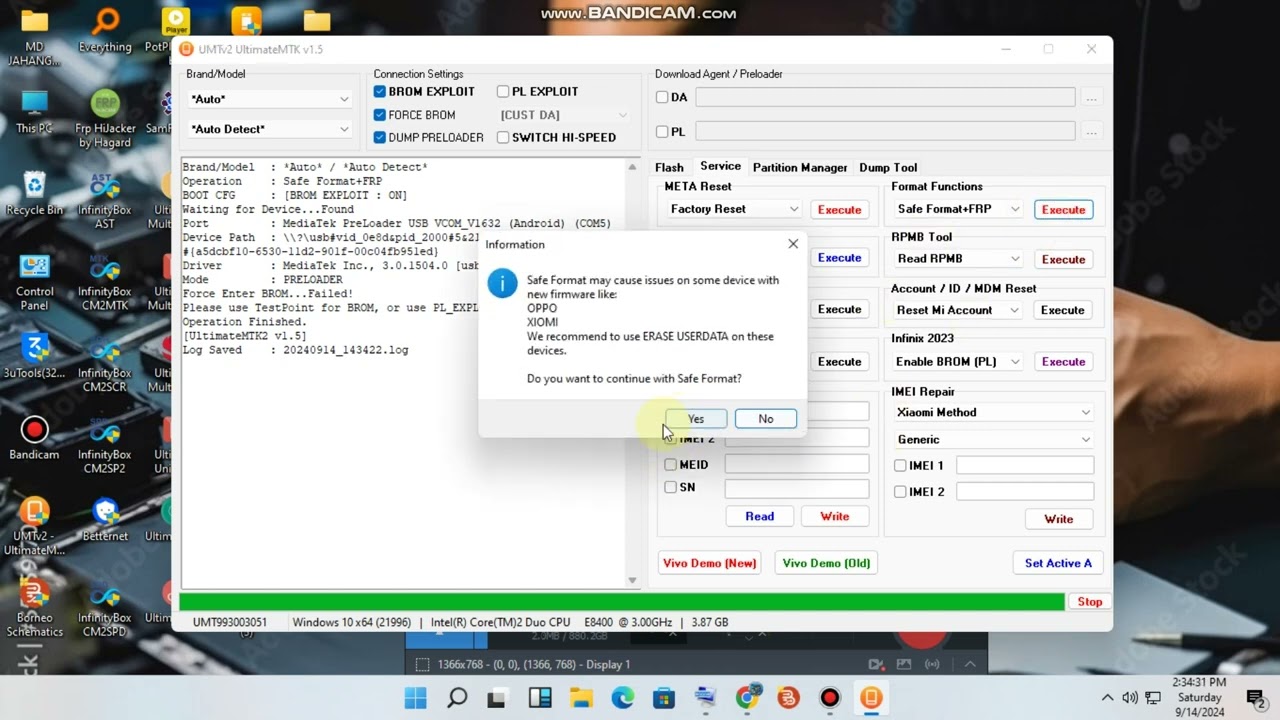The height and width of the screenshot is (720, 1280).
Task: Open the Brand *Auto* dropdown
Action: pyautogui.click(x=270, y=99)
